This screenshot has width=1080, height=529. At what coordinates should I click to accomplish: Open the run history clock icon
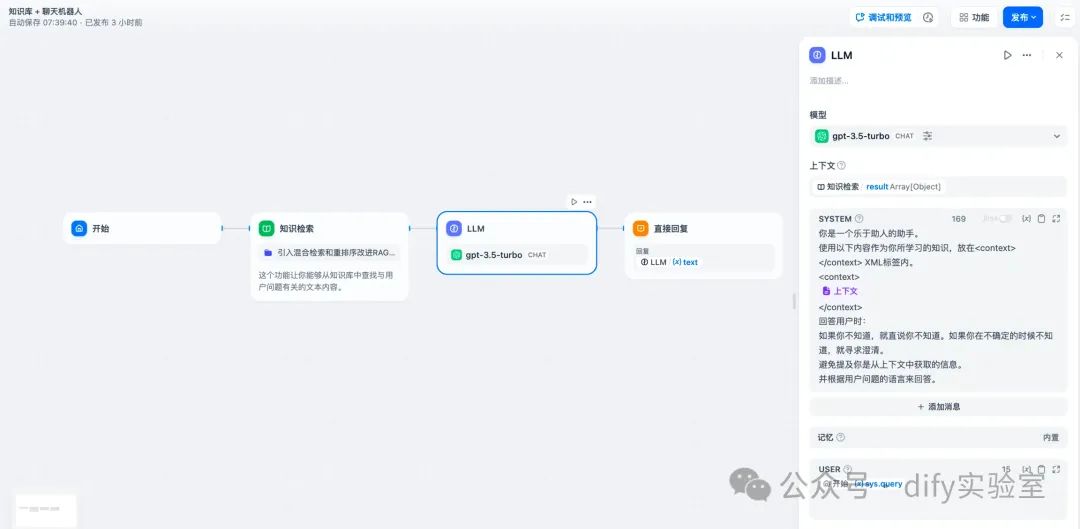point(928,18)
